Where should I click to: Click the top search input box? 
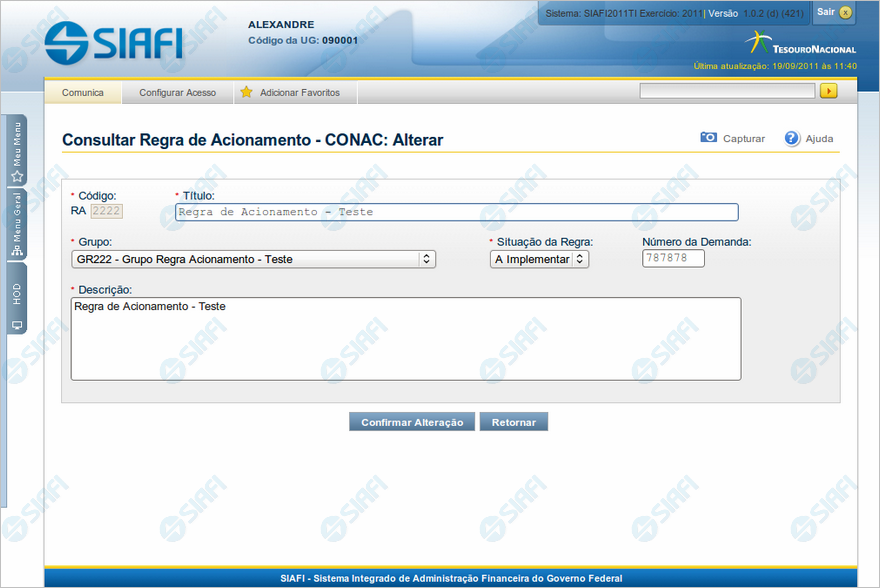point(727,91)
